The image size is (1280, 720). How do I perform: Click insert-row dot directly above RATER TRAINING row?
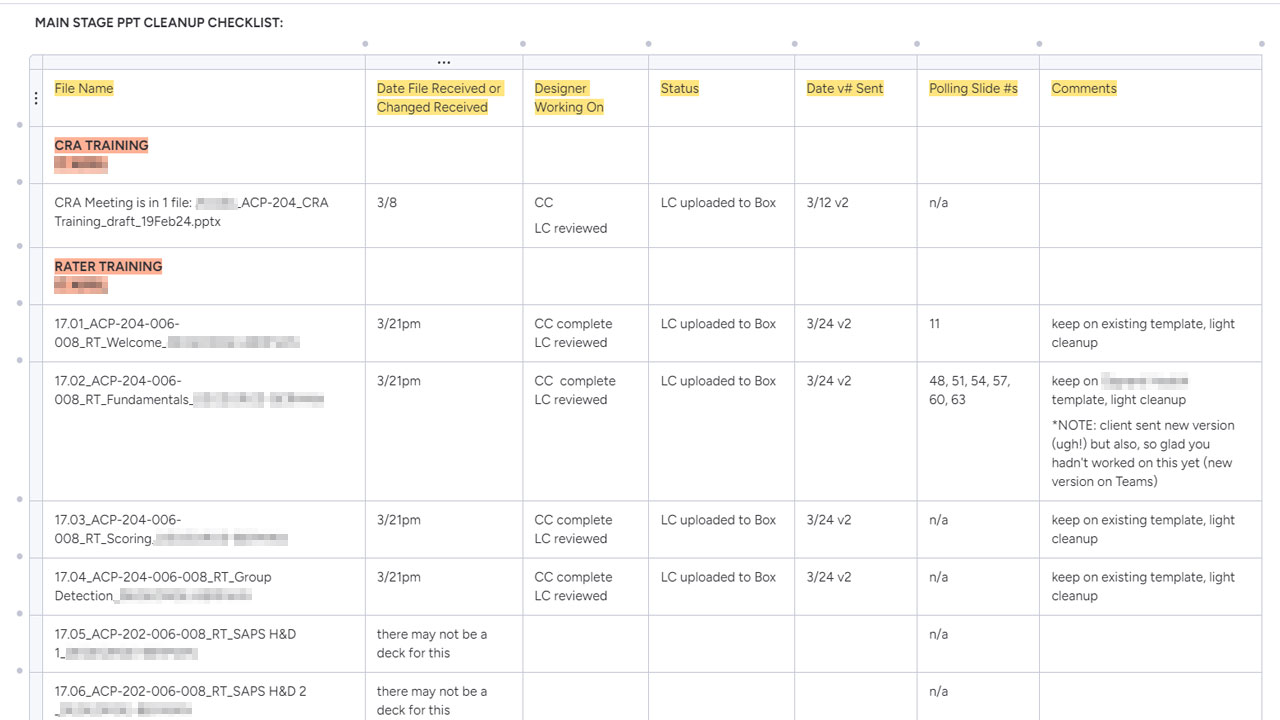pos(20,247)
